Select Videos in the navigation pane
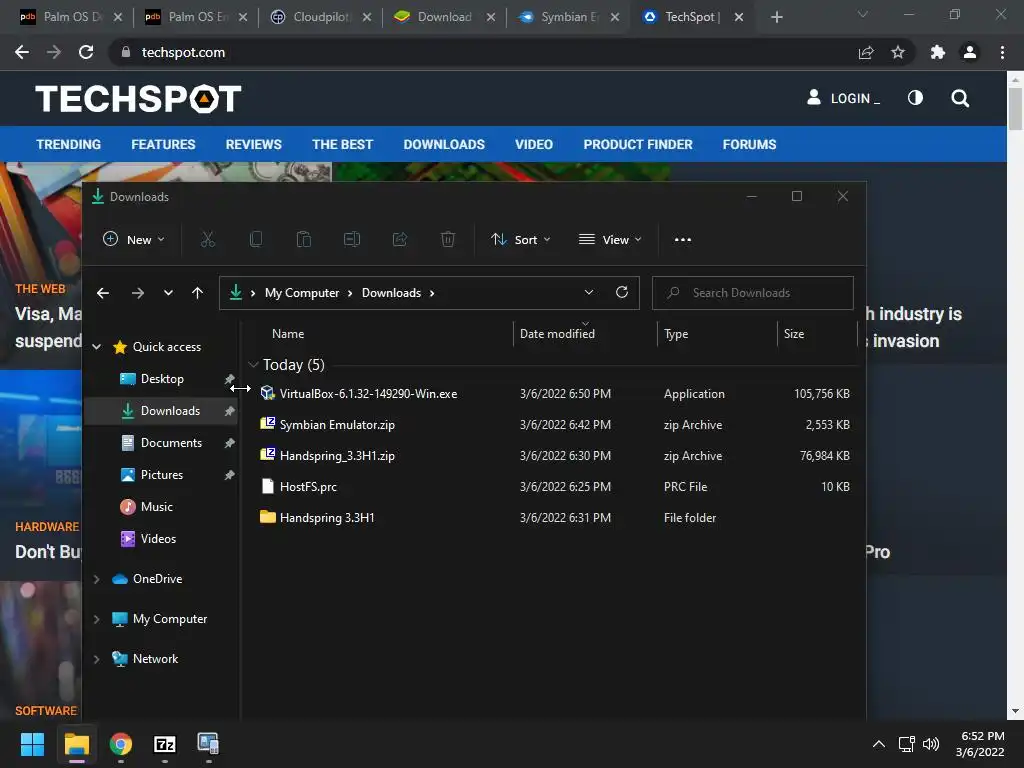 158,539
